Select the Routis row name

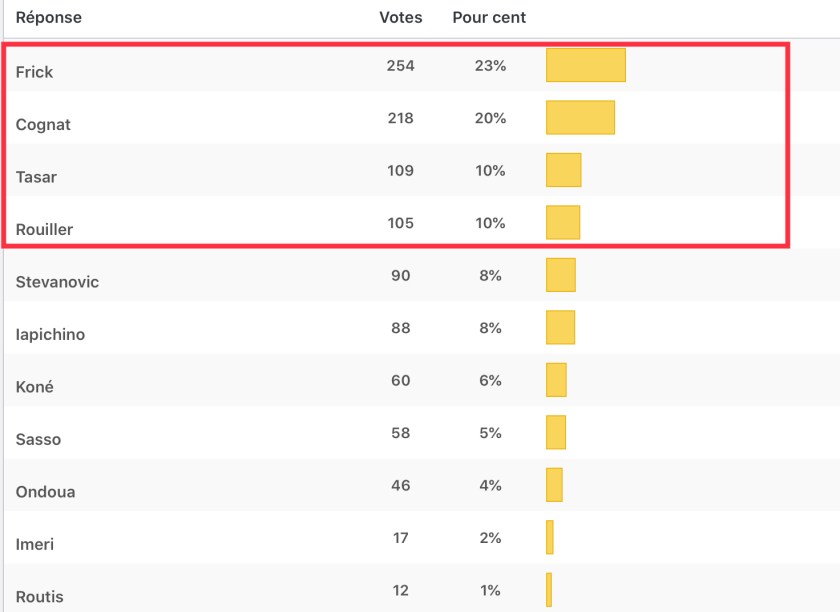(x=40, y=597)
